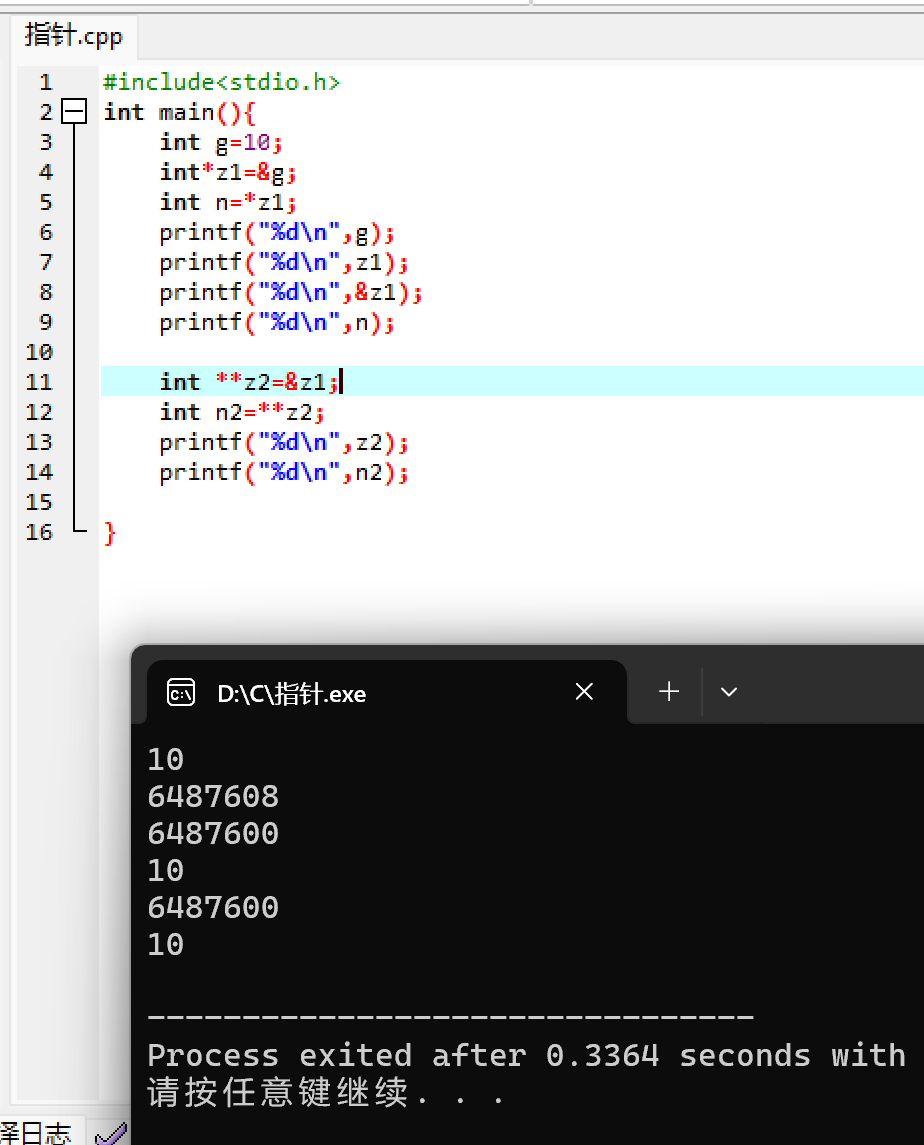Viewport: 924px width, 1145px height.
Task: Click the printf line printing &z1
Action: coord(291,293)
